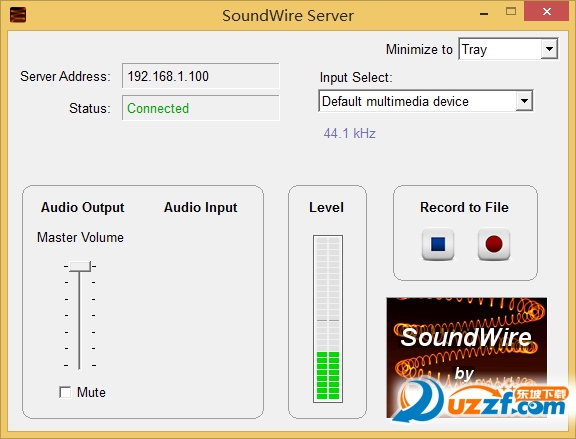Click the audio Level meter
Screen dimensions: 576x439
(x=328, y=319)
